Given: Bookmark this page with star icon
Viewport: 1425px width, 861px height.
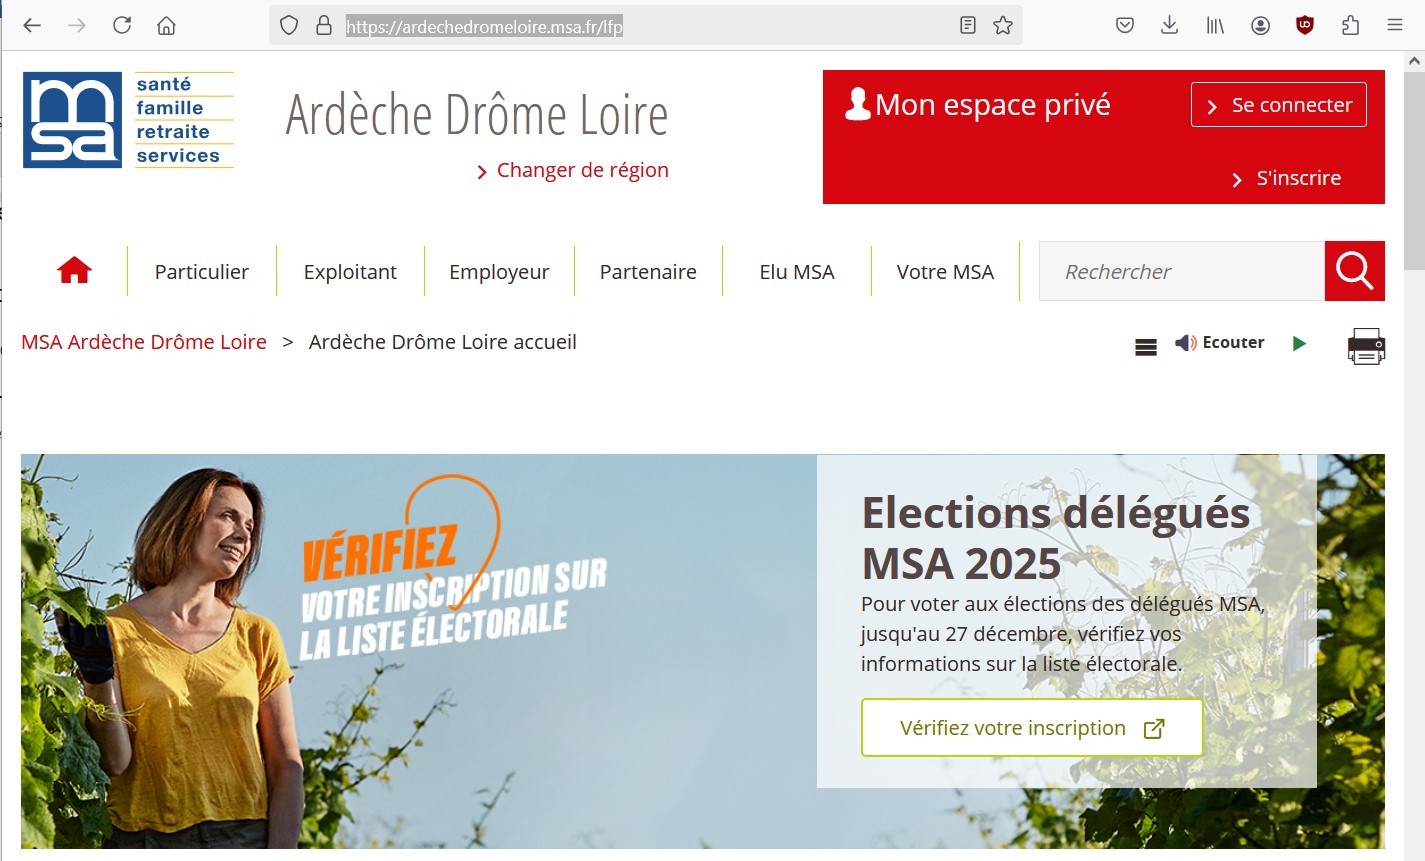Looking at the screenshot, I should pyautogui.click(x=1003, y=26).
